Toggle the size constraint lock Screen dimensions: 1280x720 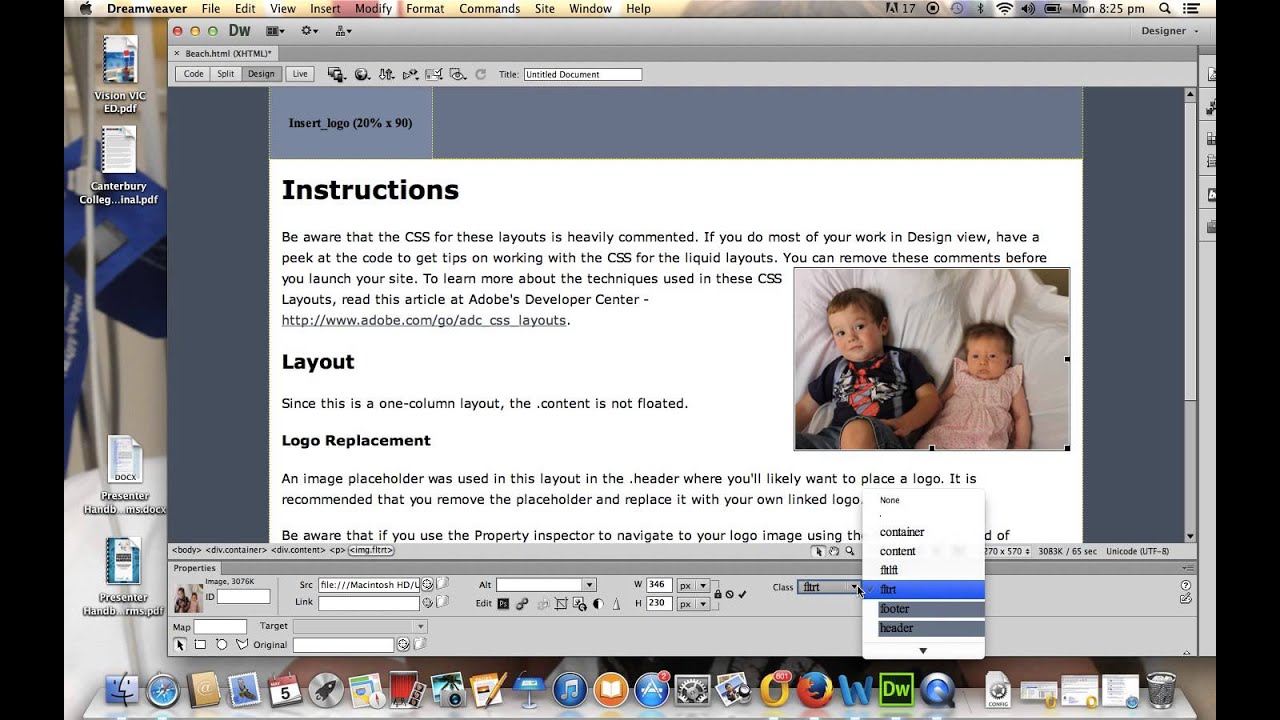(718, 594)
